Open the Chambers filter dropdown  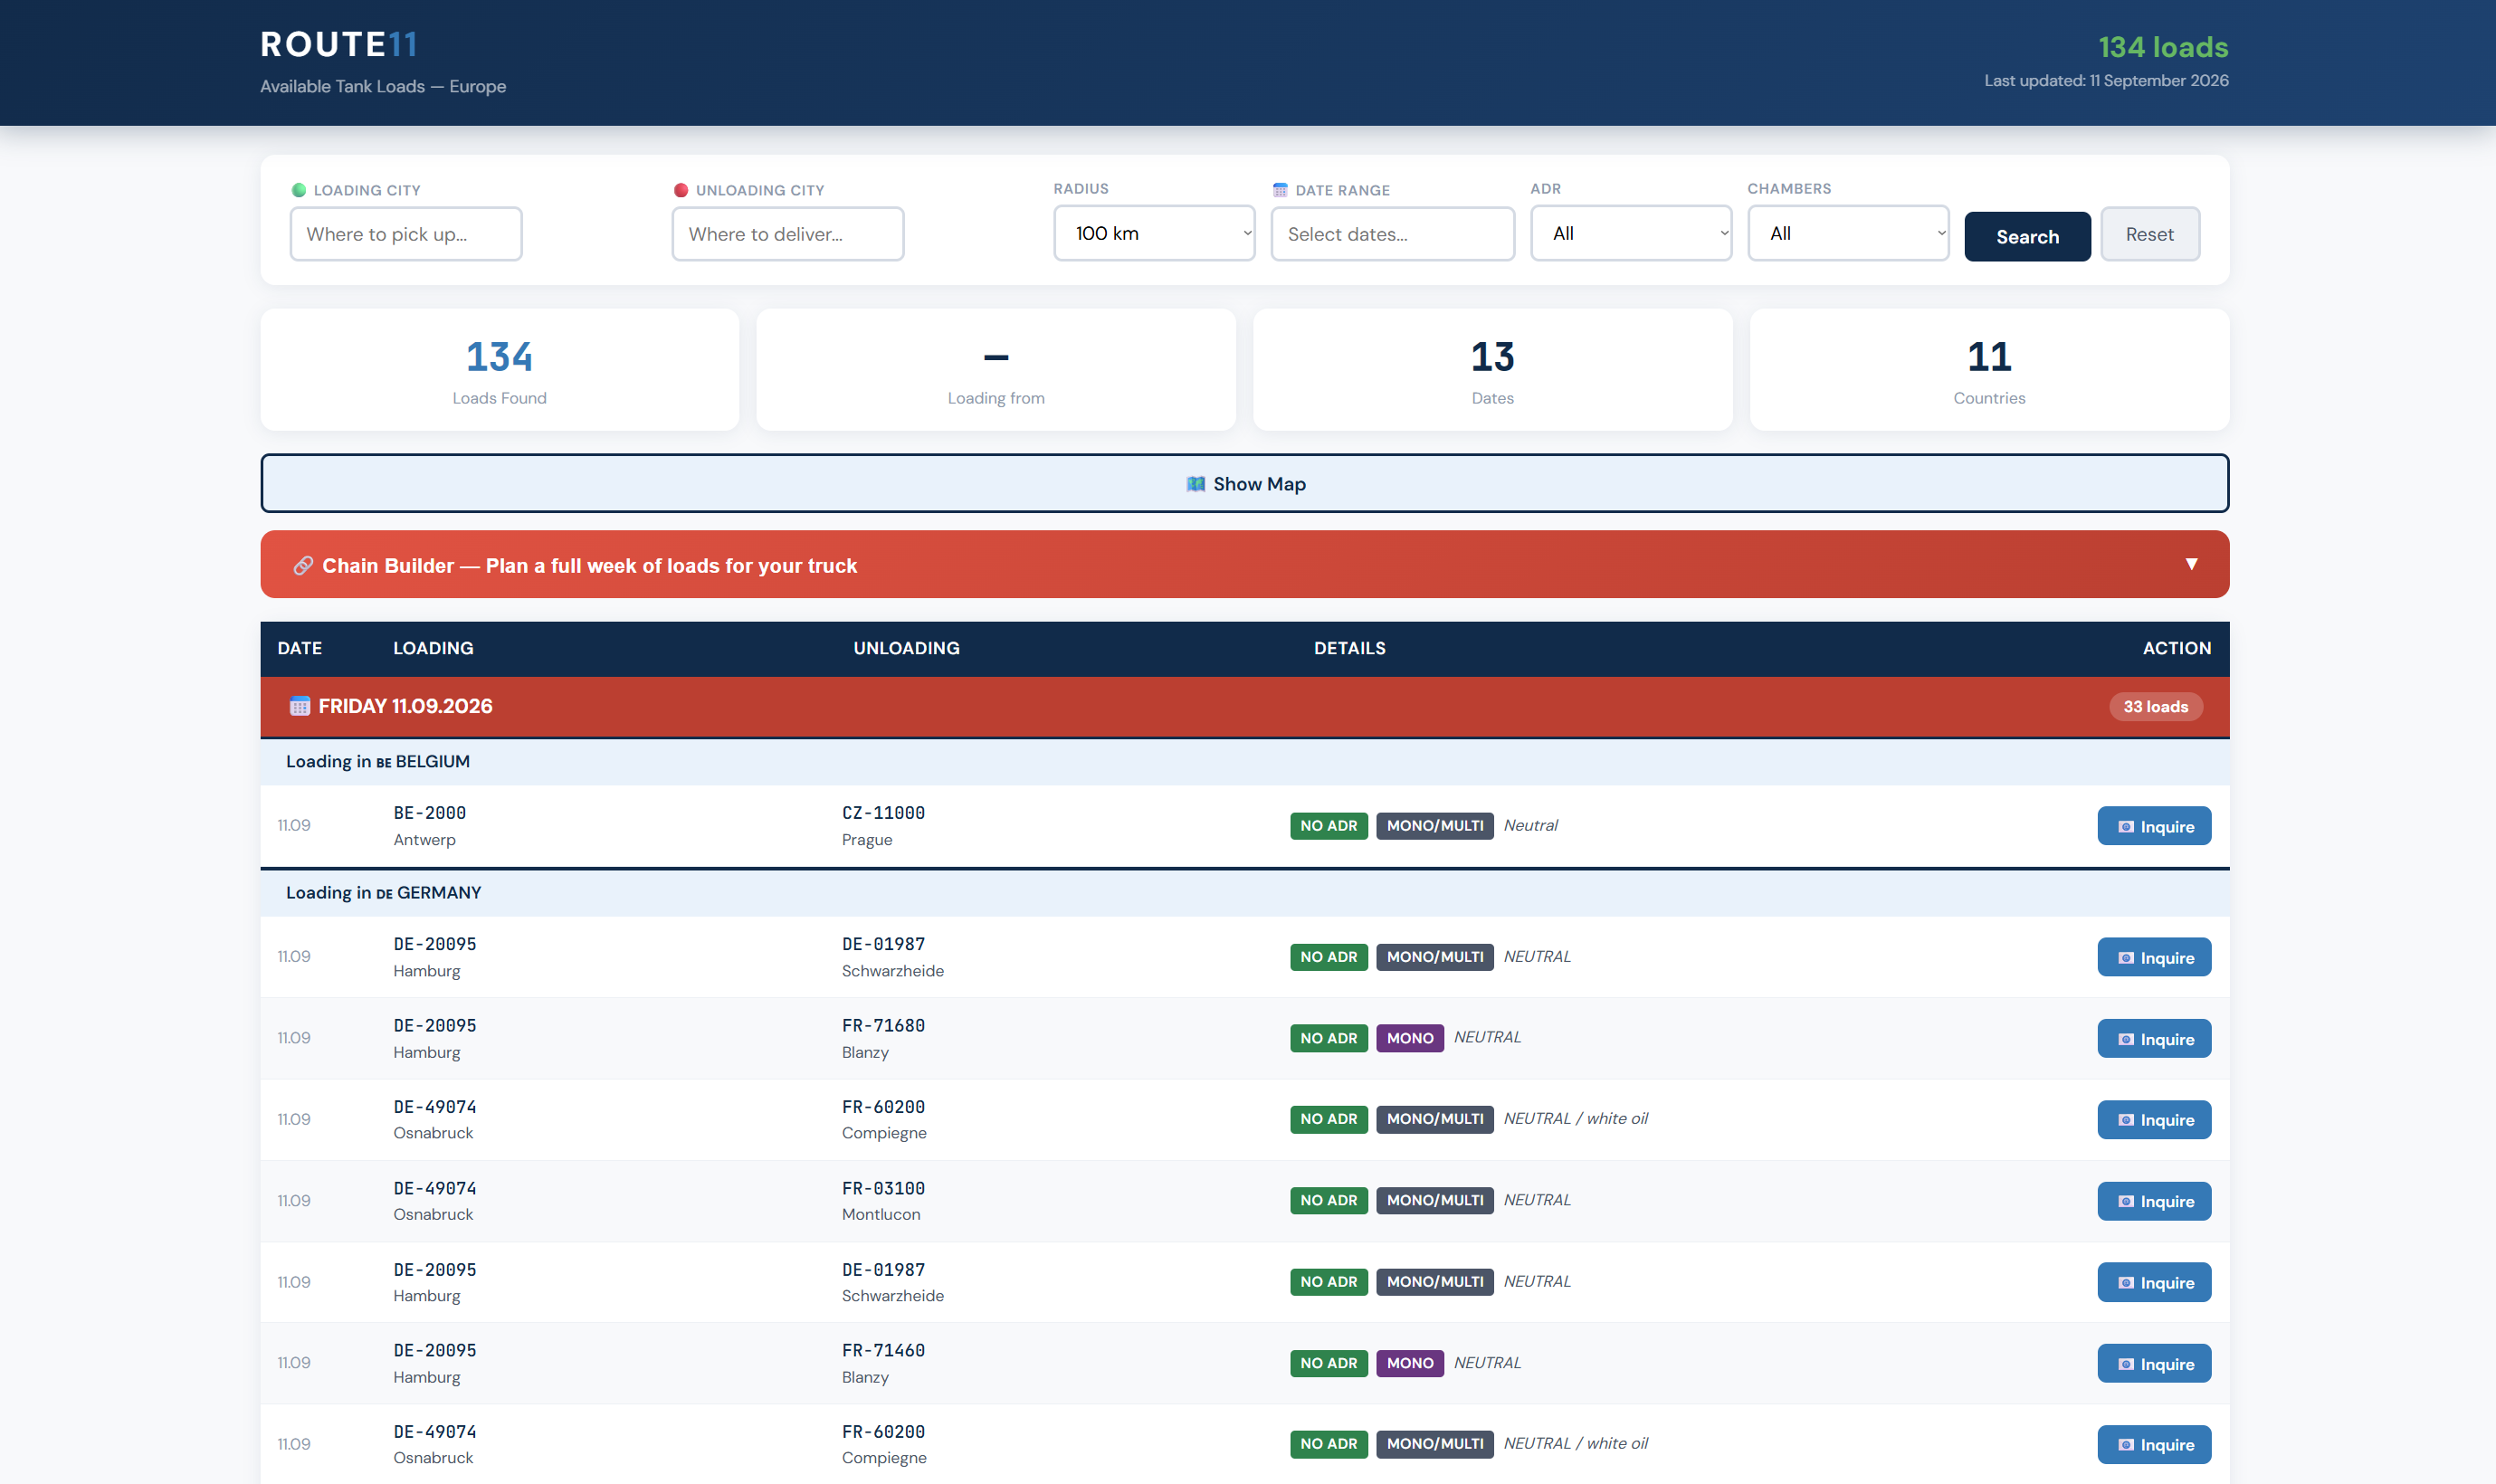click(1847, 233)
